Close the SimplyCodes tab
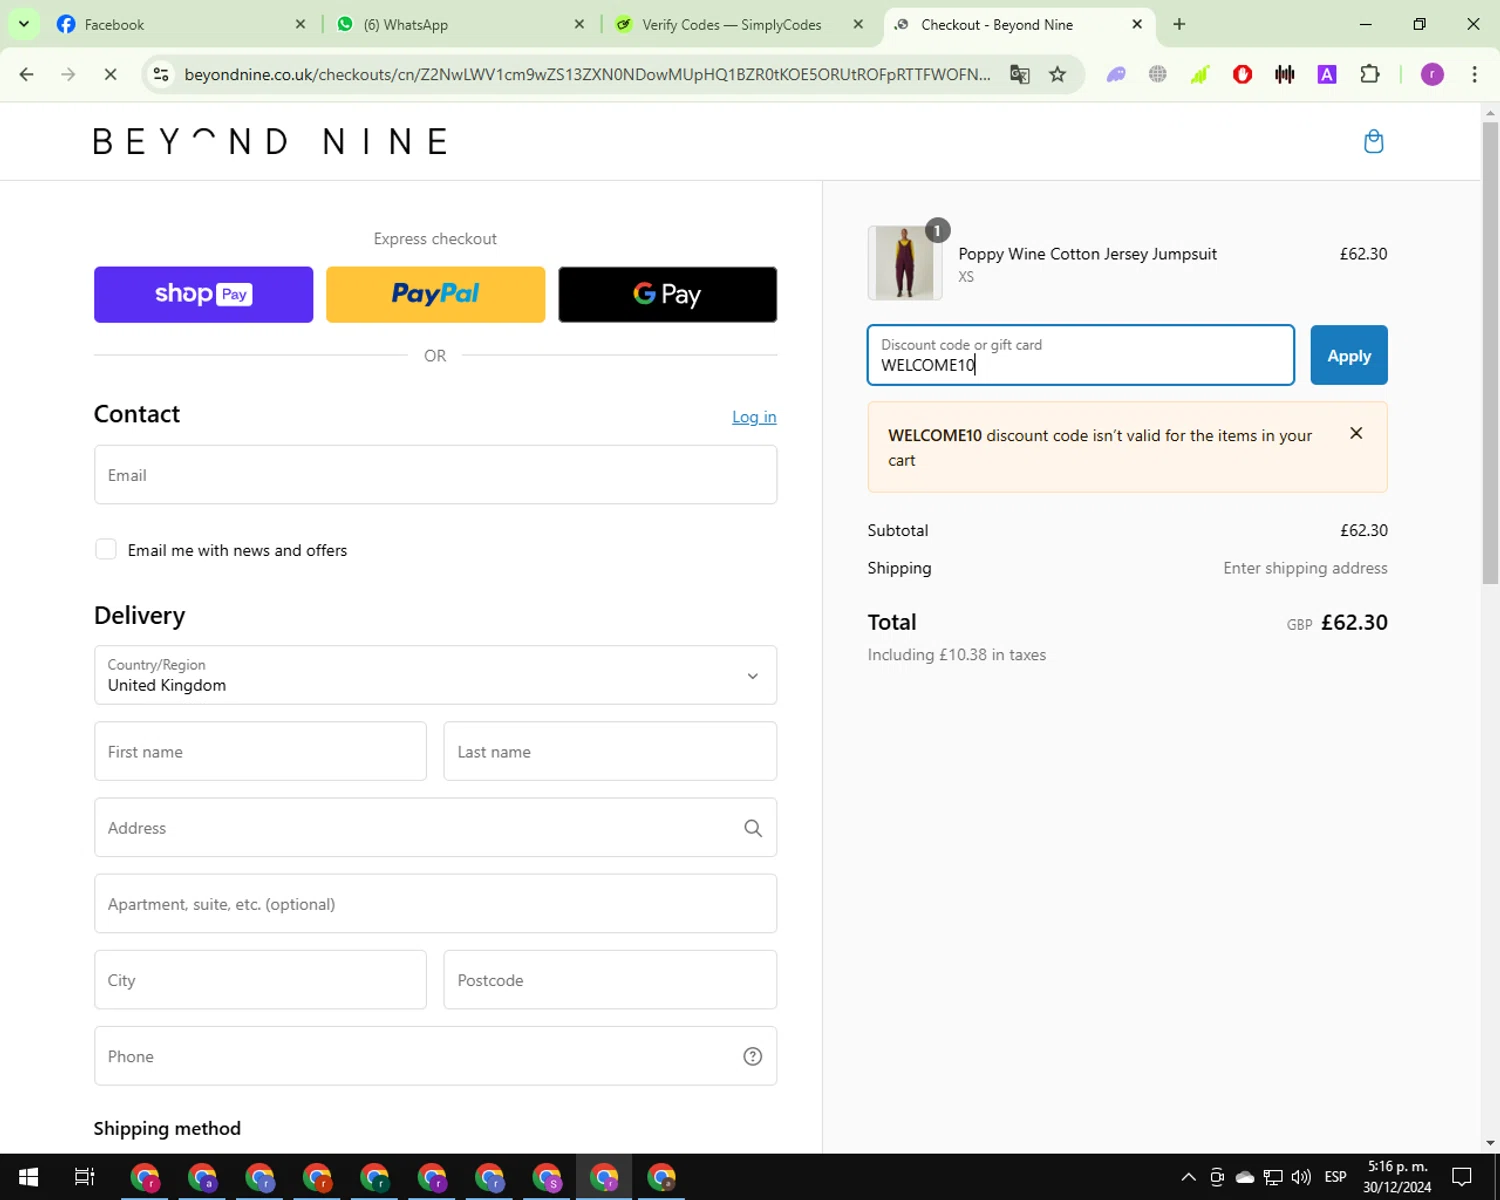Screen dimensions: 1500x1200 pyautogui.click(x=858, y=24)
